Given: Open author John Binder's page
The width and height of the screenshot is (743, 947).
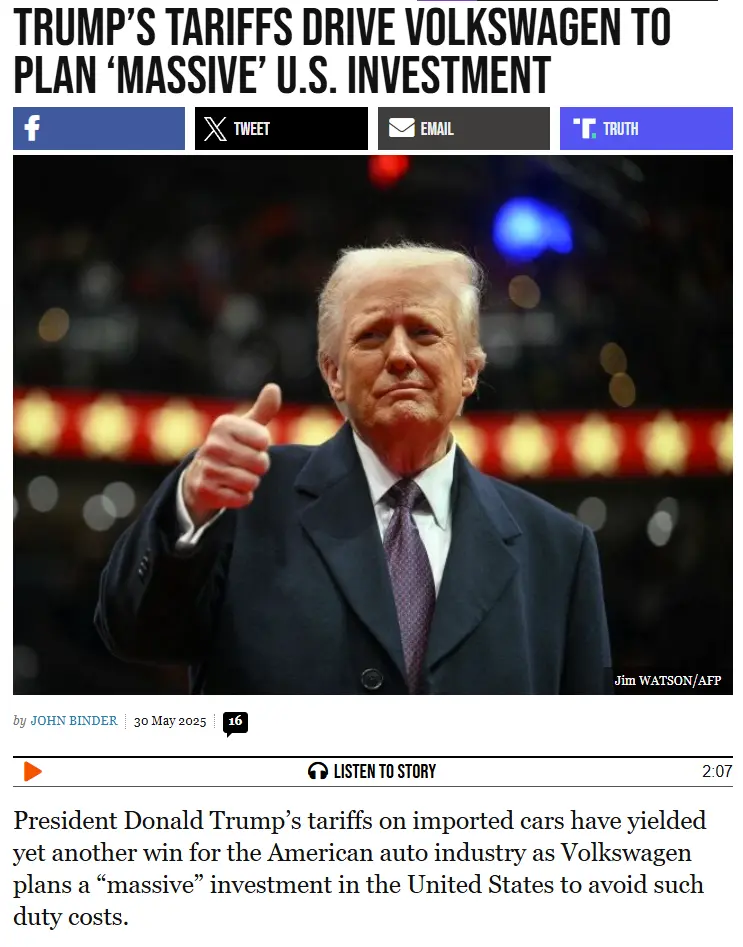Looking at the screenshot, I should click(74, 721).
